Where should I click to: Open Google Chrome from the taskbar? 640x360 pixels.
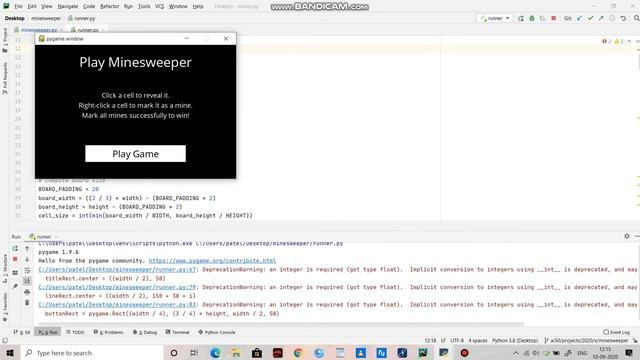tap(298, 353)
